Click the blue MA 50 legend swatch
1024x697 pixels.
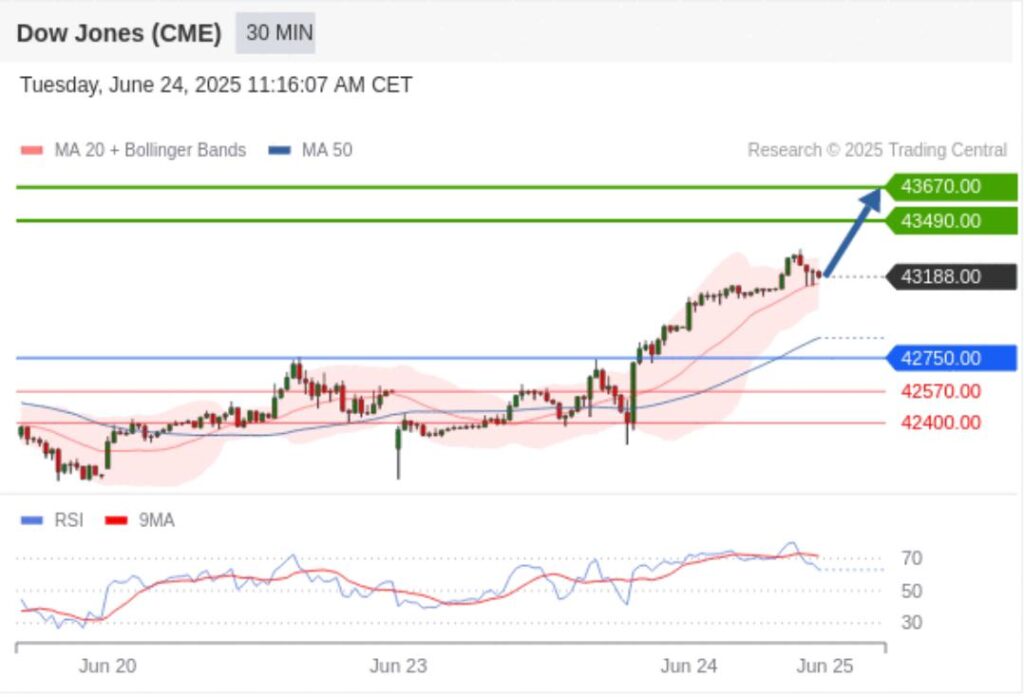pos(280,151)
